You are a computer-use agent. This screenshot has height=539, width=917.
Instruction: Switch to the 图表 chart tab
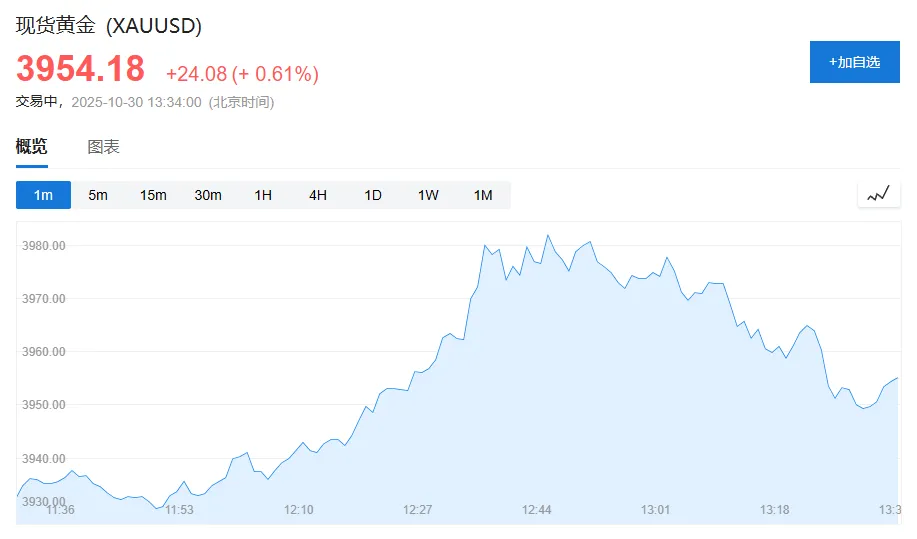tap(103, 147)
